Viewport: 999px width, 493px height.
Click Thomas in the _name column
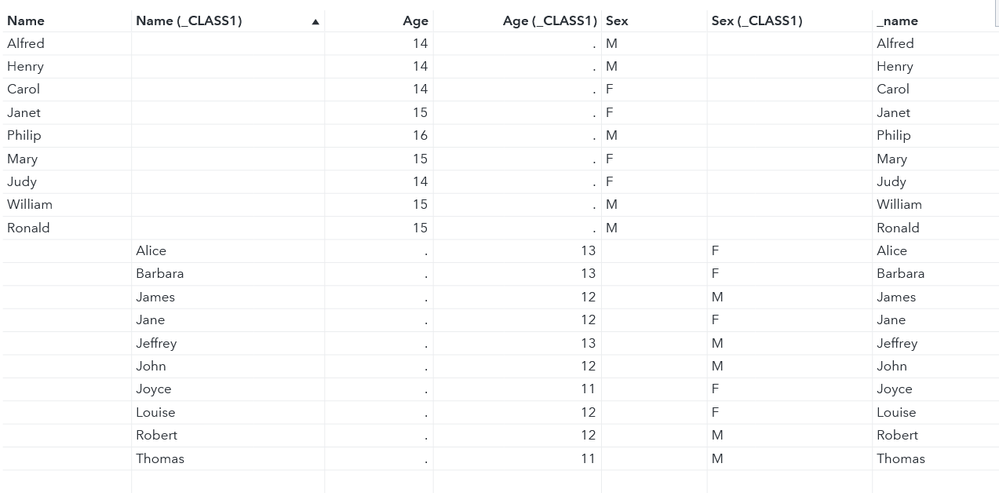click(901, 459)
